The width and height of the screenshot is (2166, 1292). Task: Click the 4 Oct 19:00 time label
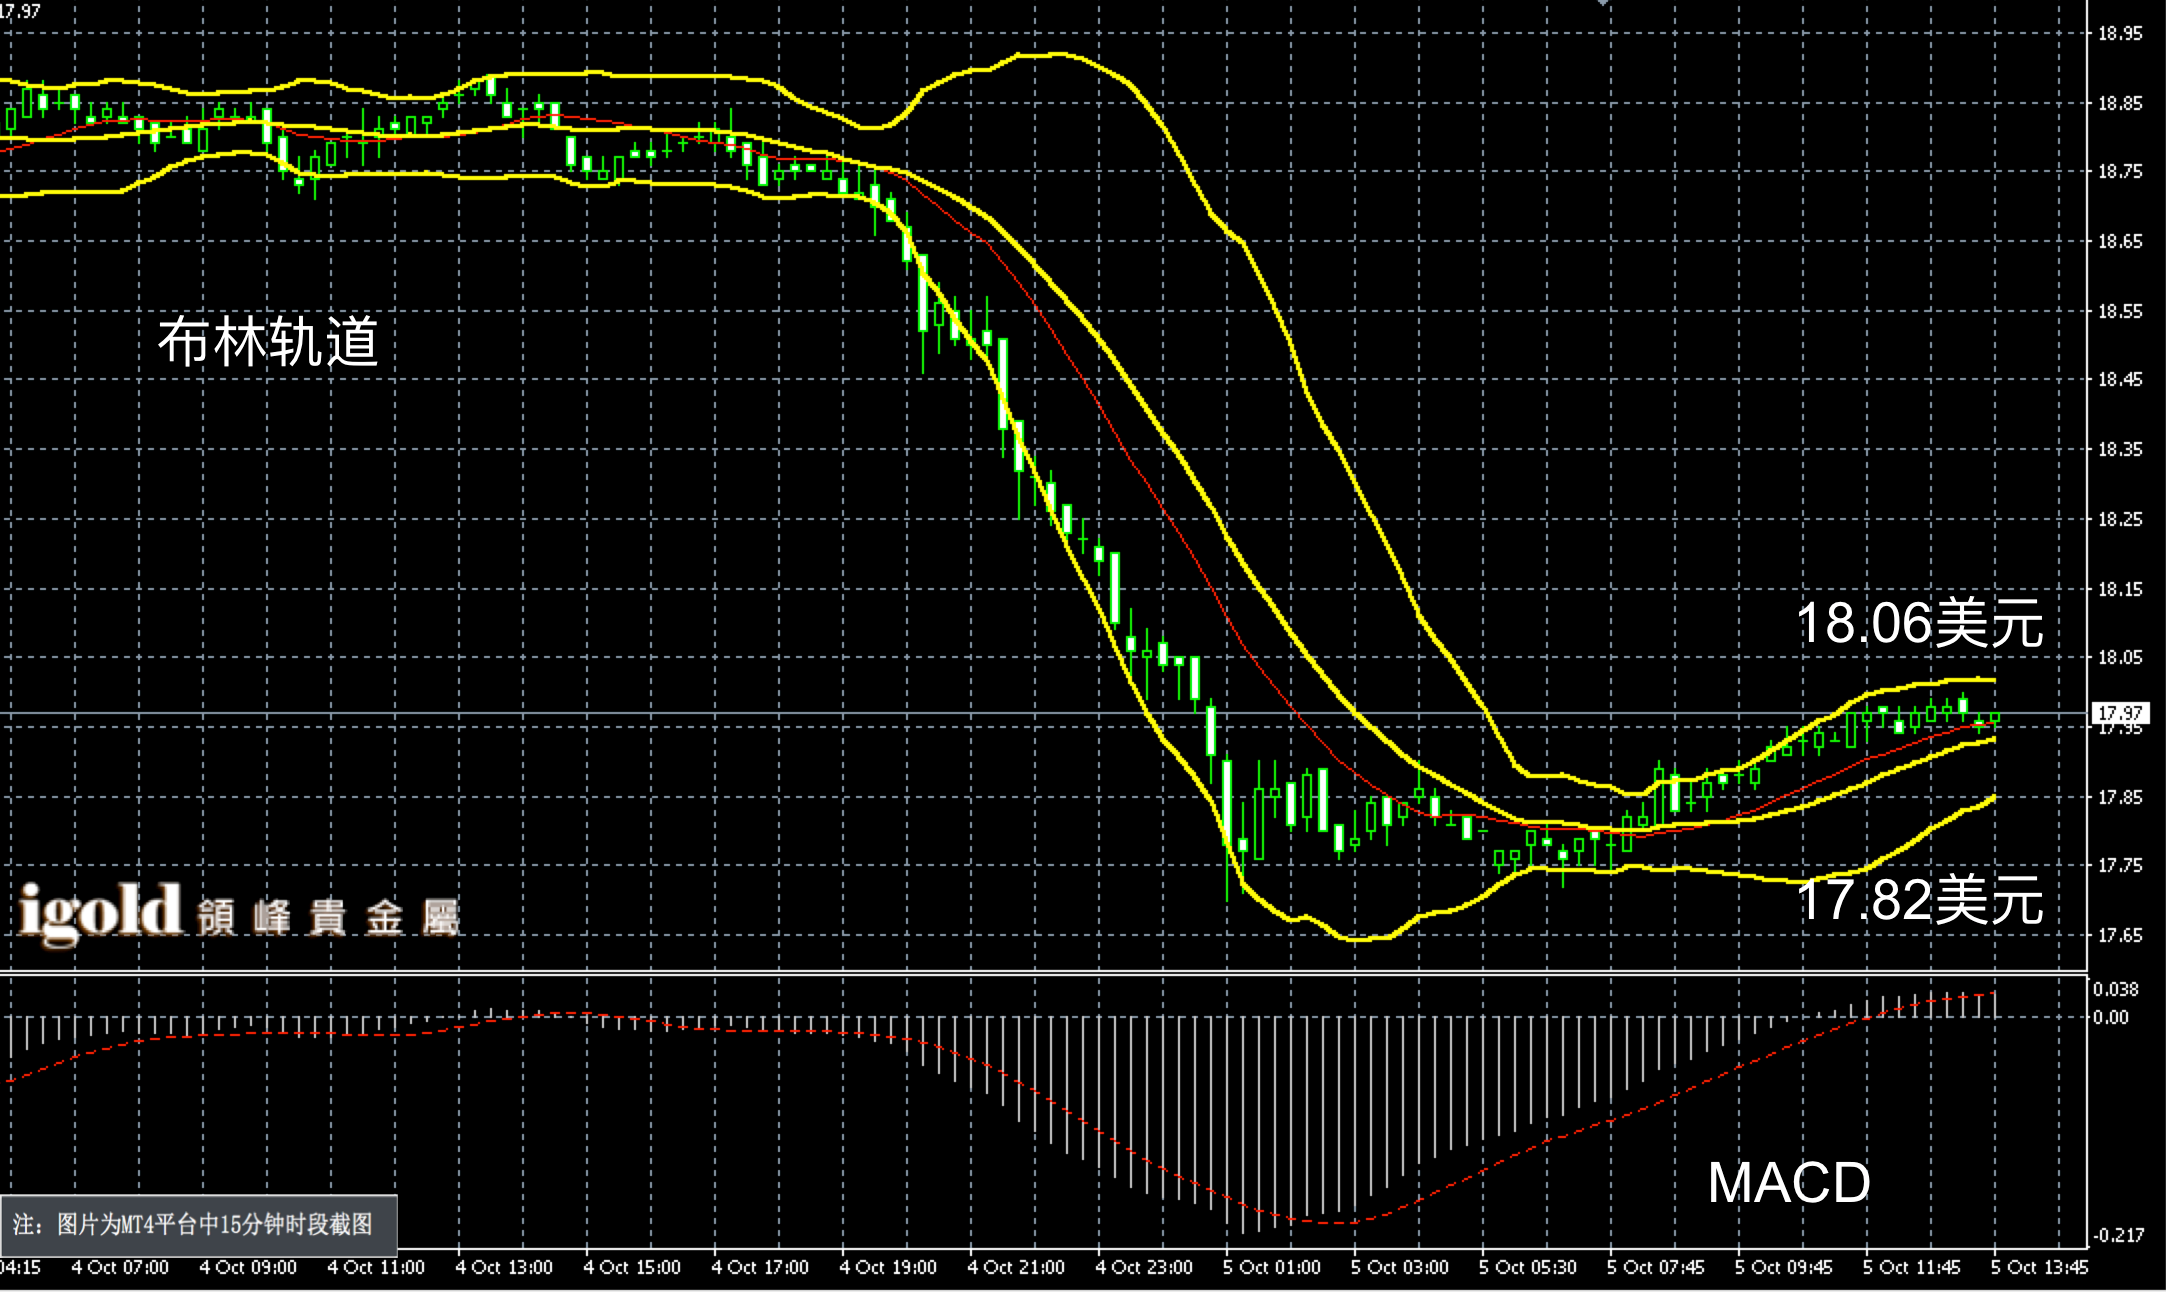pyautogui.click(x=888, y=1268)
